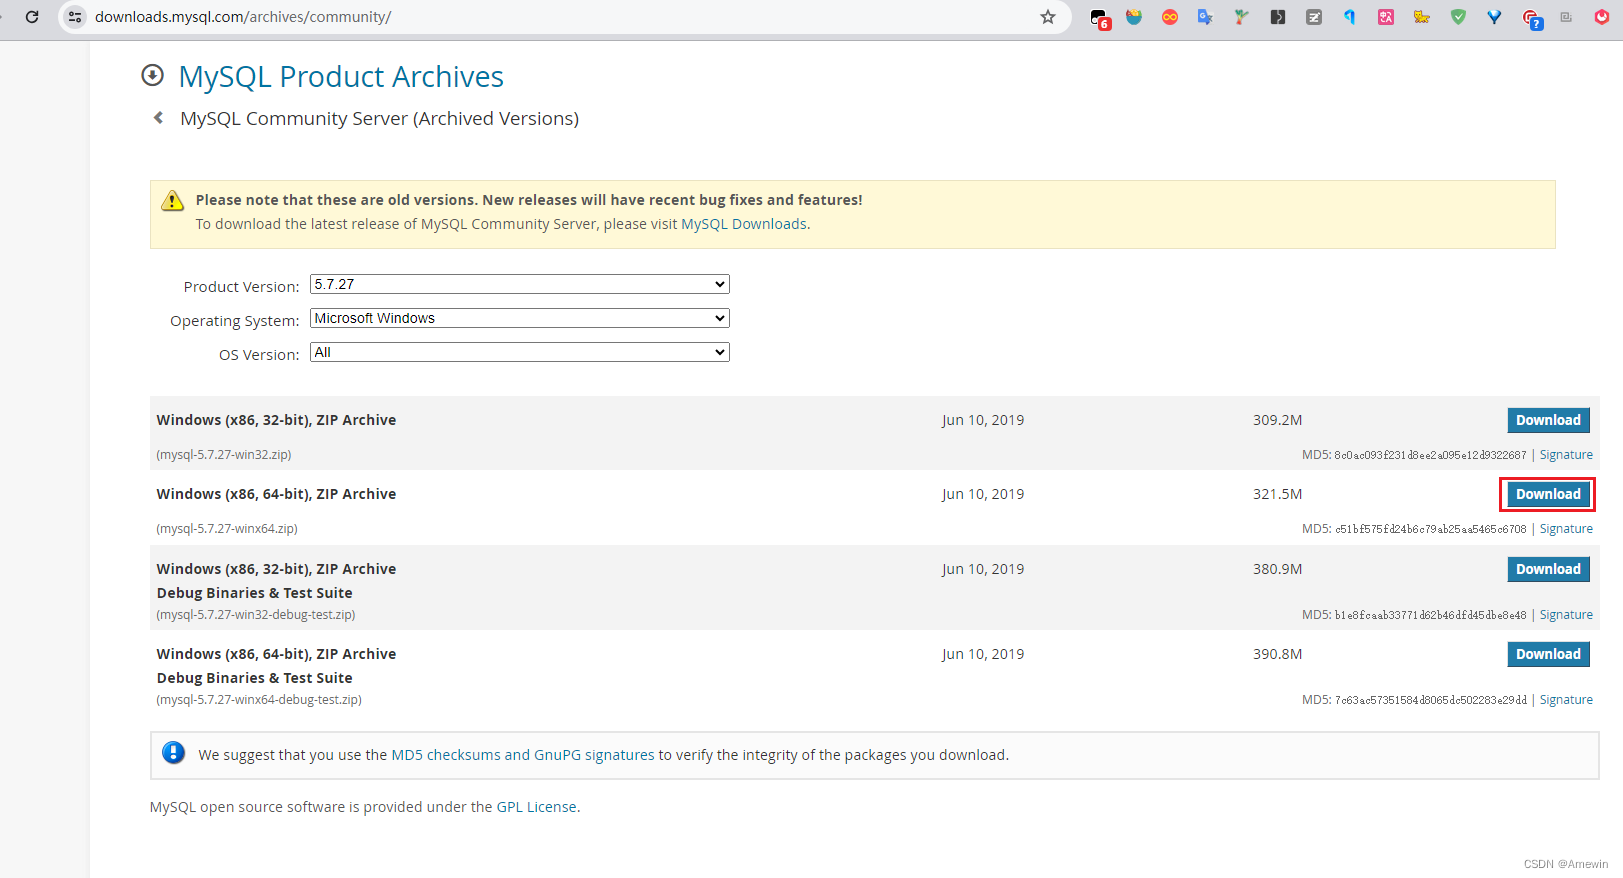This screenshot has width=1623, height=878.
Task: Click the 380.9M file size text
Action: point(1277,569)
